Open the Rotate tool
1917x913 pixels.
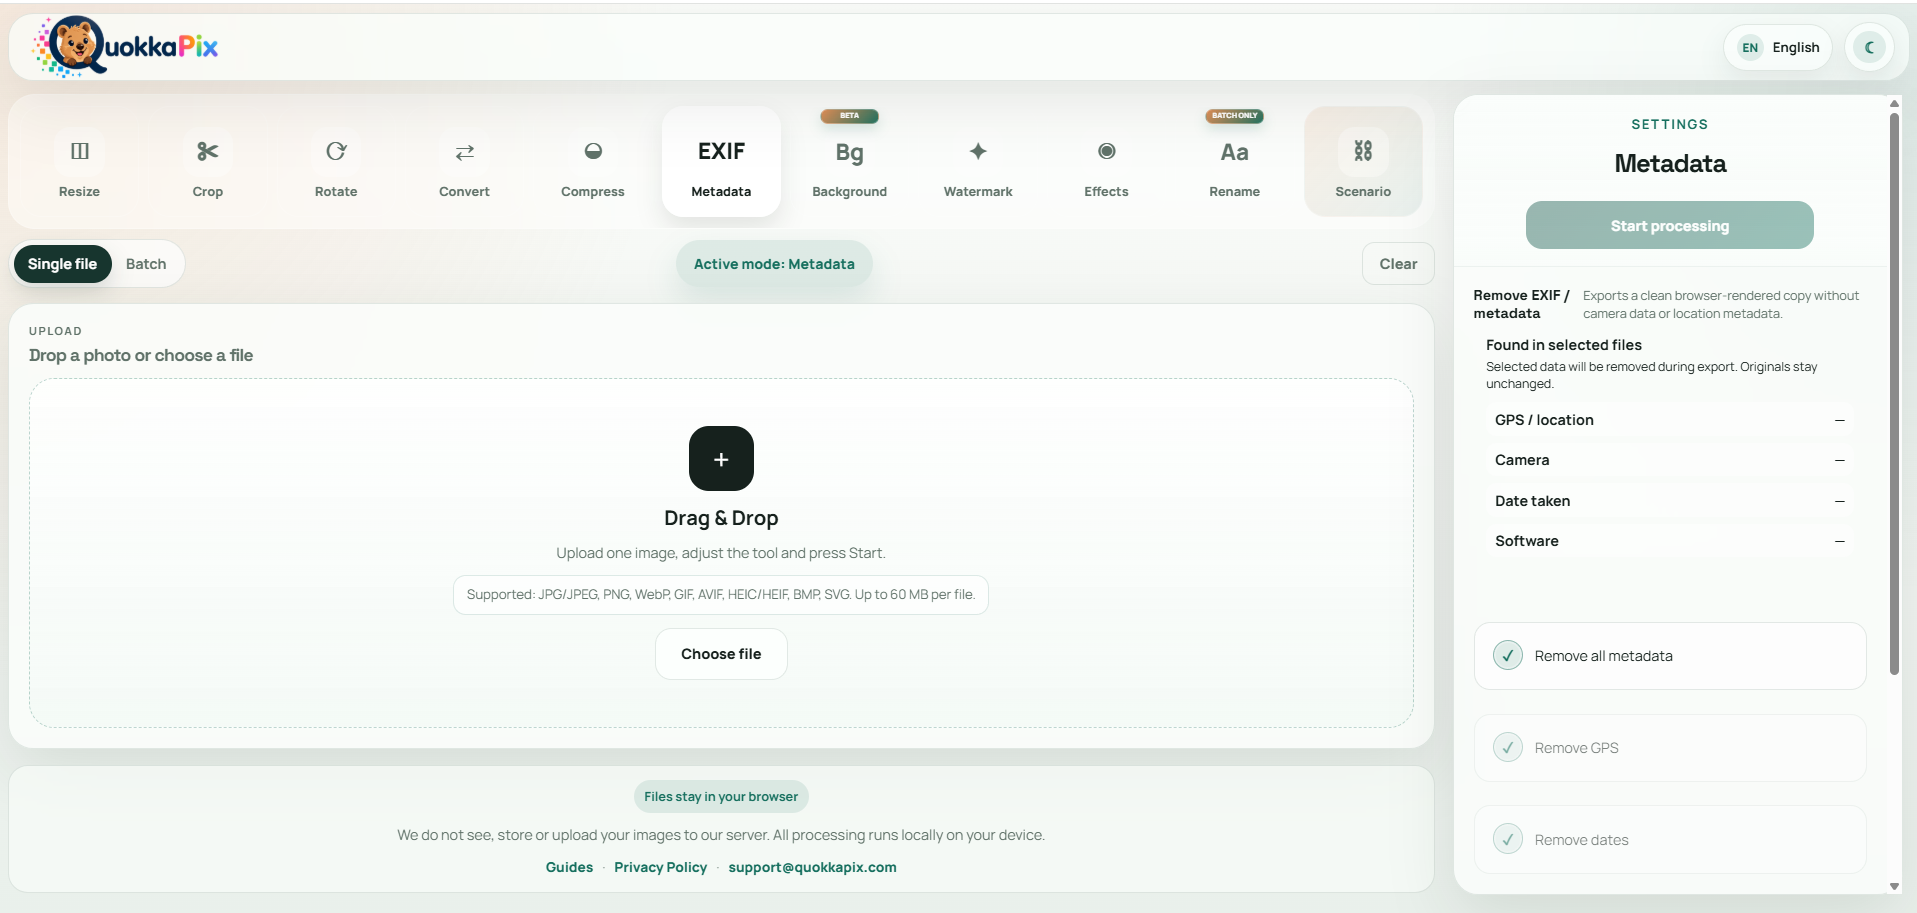[x=336, y=162]
